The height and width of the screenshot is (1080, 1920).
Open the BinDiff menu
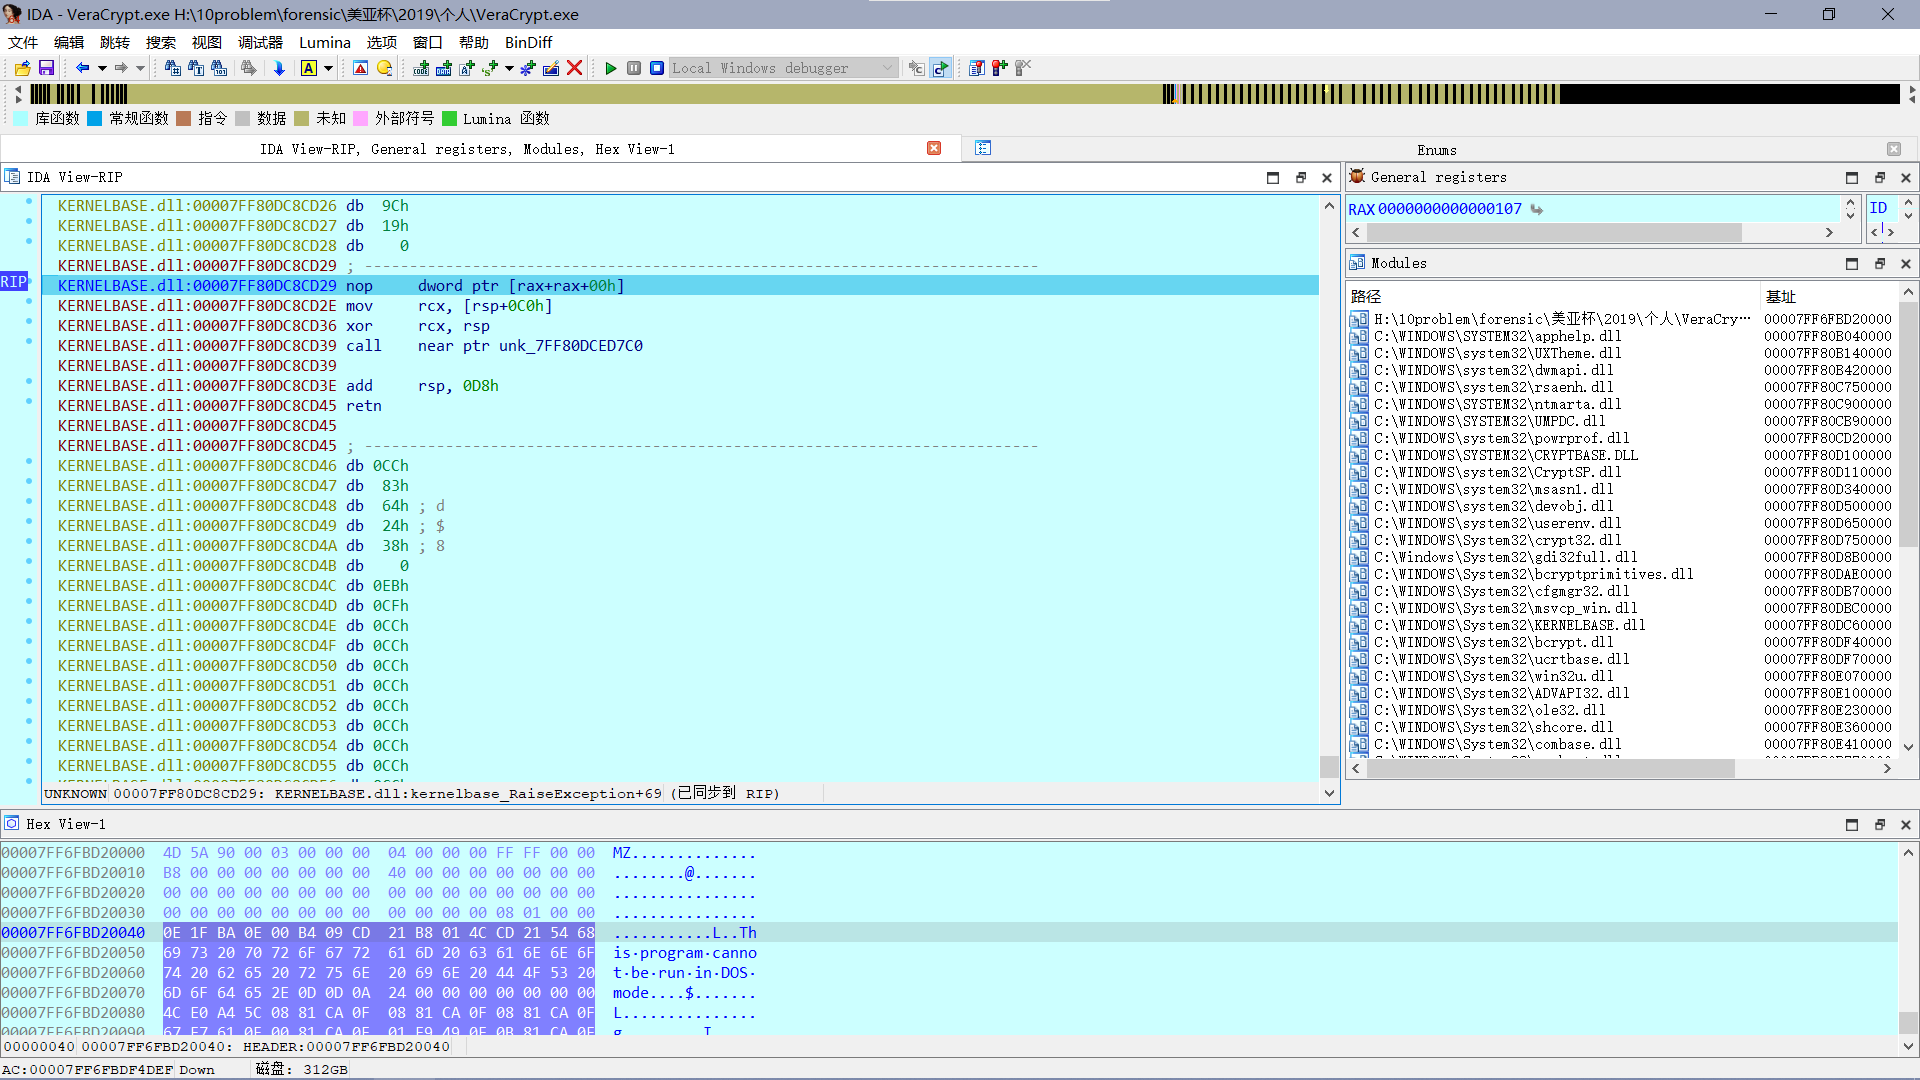[x=528, y=42]
